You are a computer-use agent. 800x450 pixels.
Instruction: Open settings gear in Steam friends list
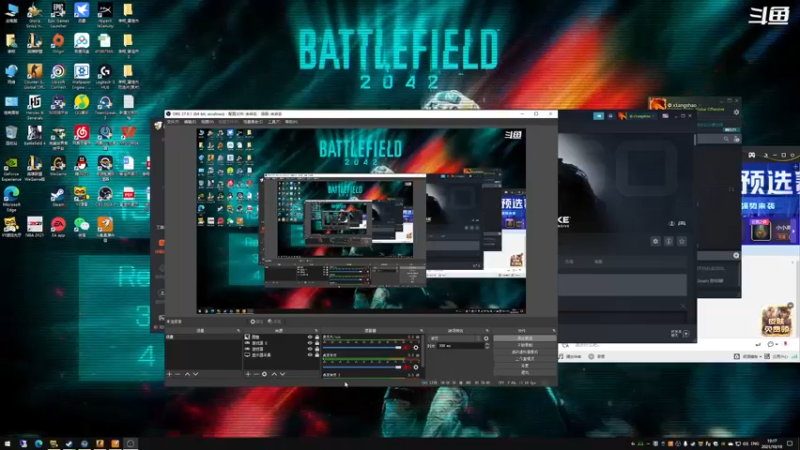(x=736, y=112)
